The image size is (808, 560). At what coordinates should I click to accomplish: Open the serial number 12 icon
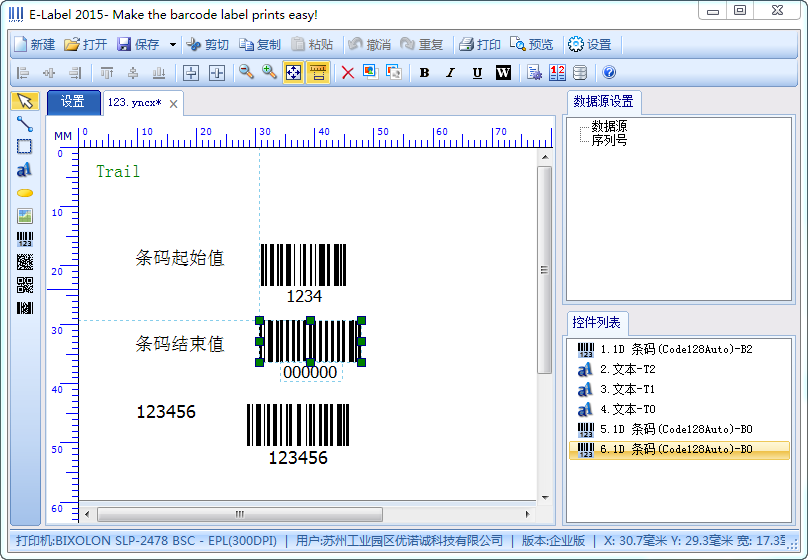tap(557, 73)
